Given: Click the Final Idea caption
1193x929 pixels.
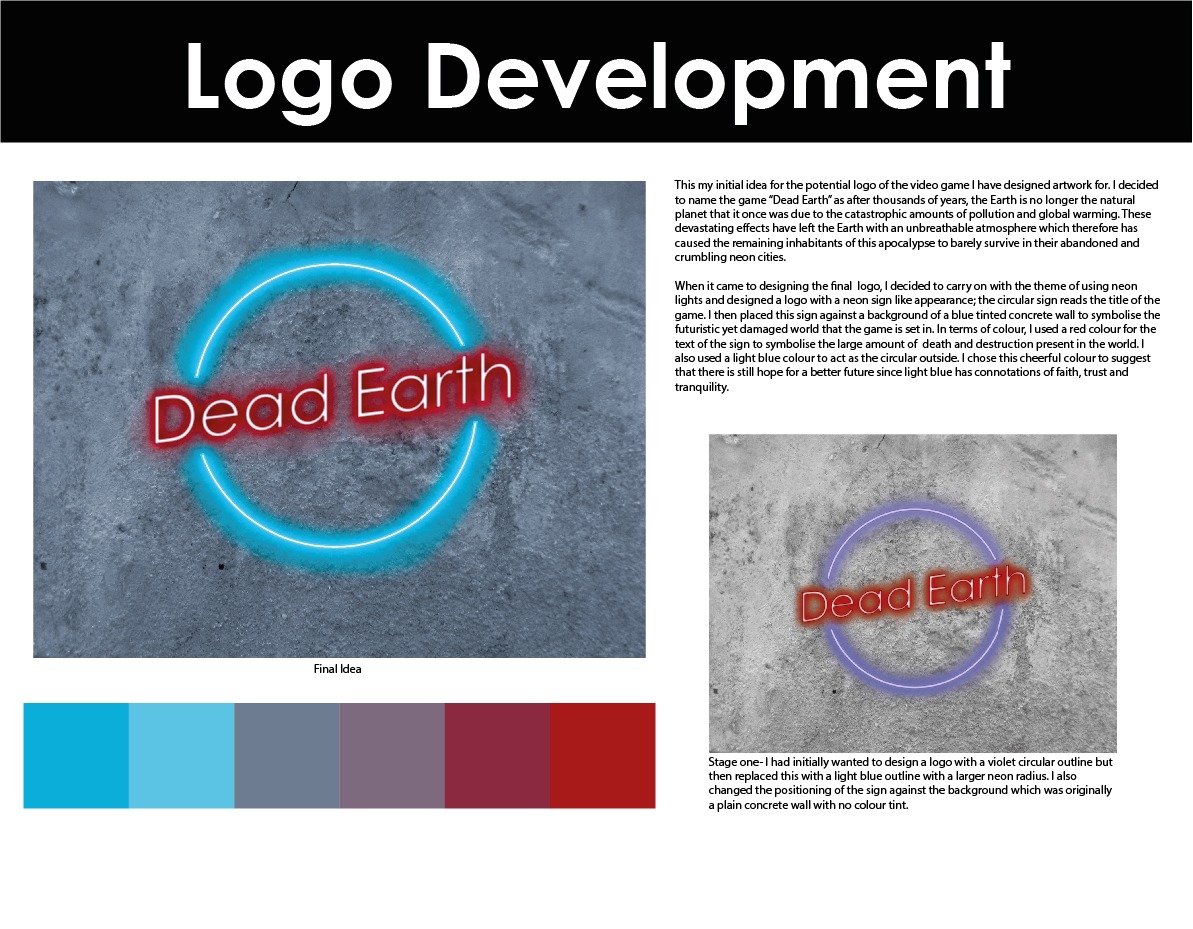Looking at the screenshot, I should 338,669.
